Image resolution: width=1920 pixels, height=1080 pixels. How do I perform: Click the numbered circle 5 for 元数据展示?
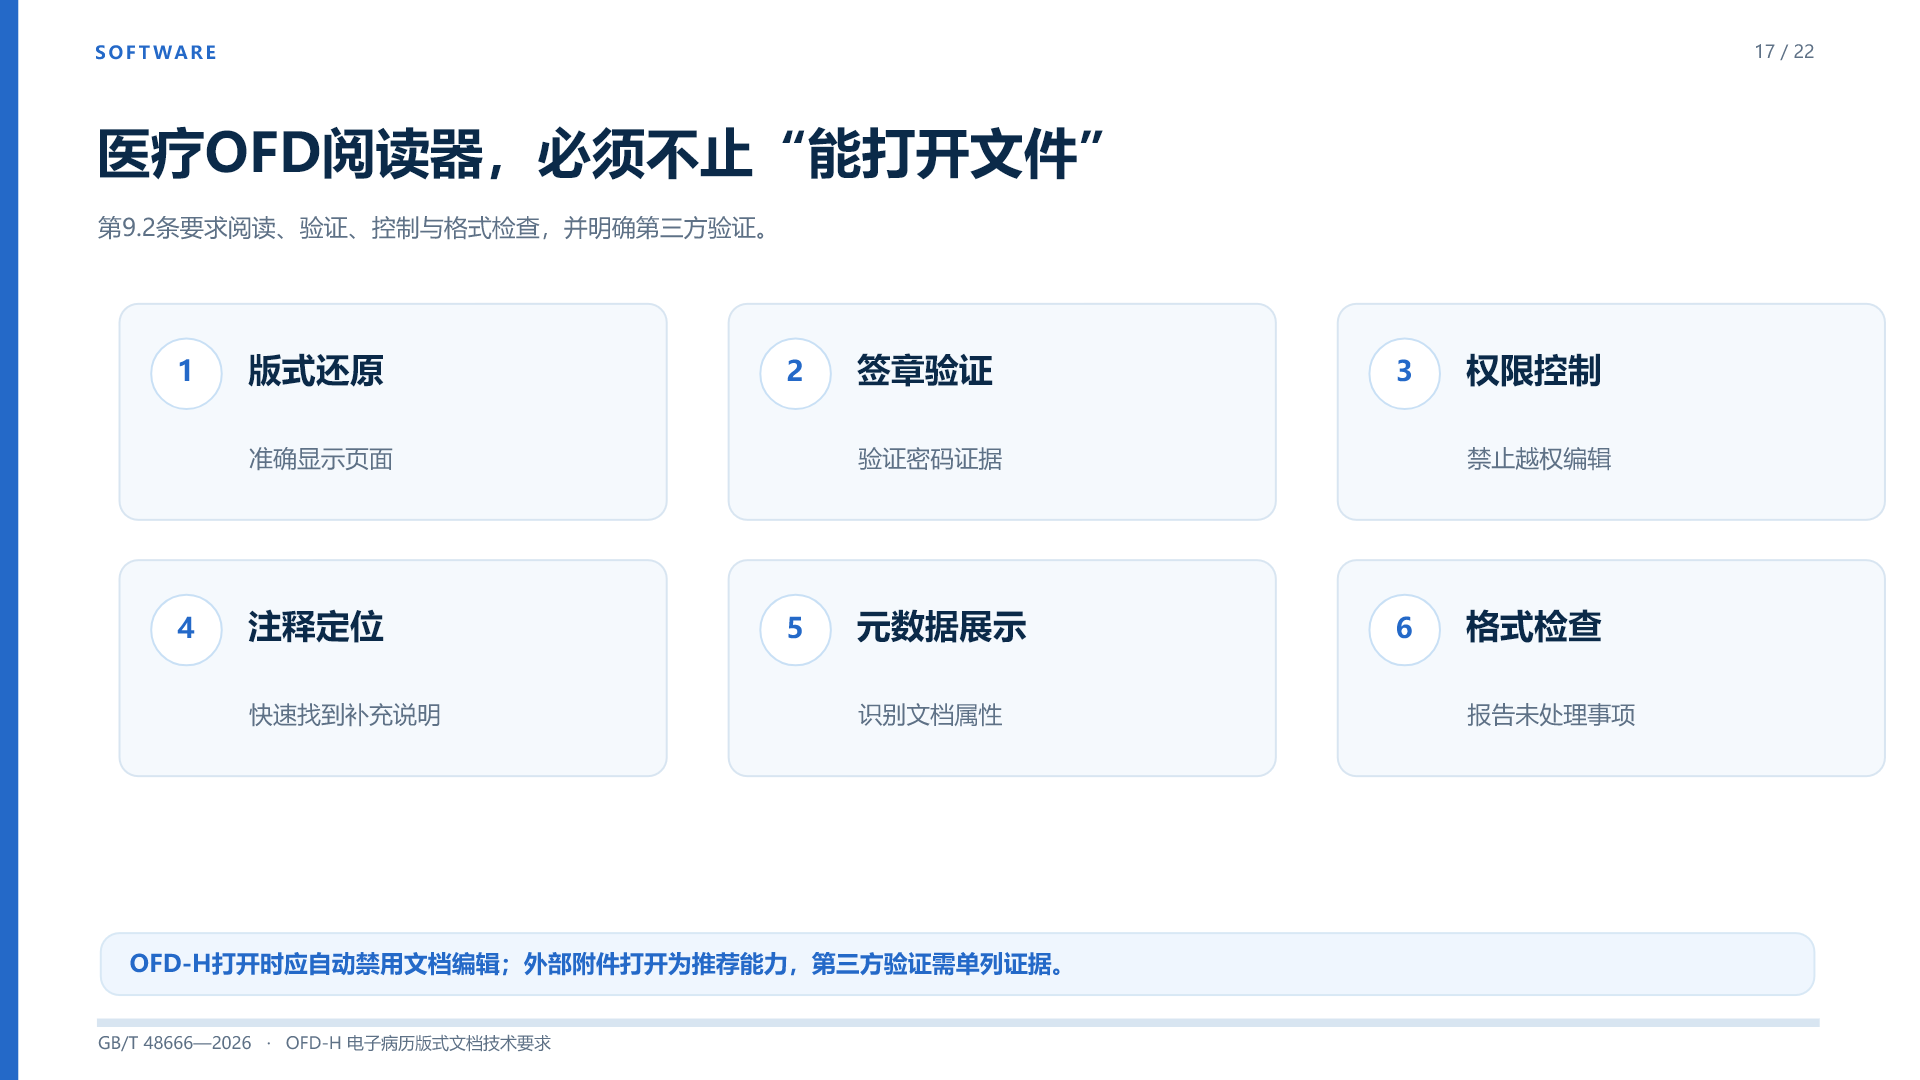point(795,629)
